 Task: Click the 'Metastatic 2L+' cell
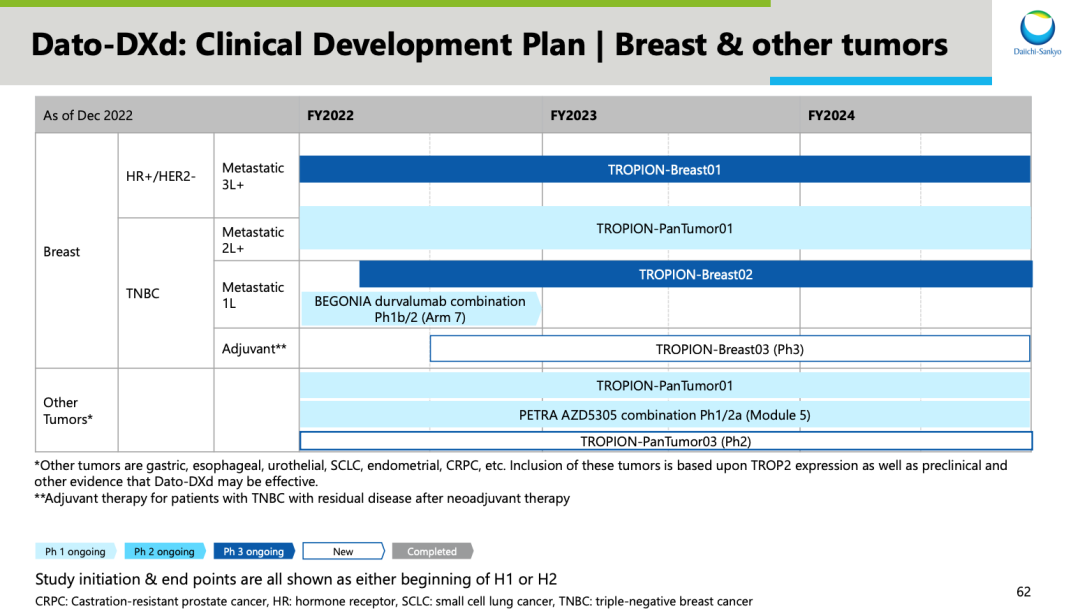click(256, 240)
